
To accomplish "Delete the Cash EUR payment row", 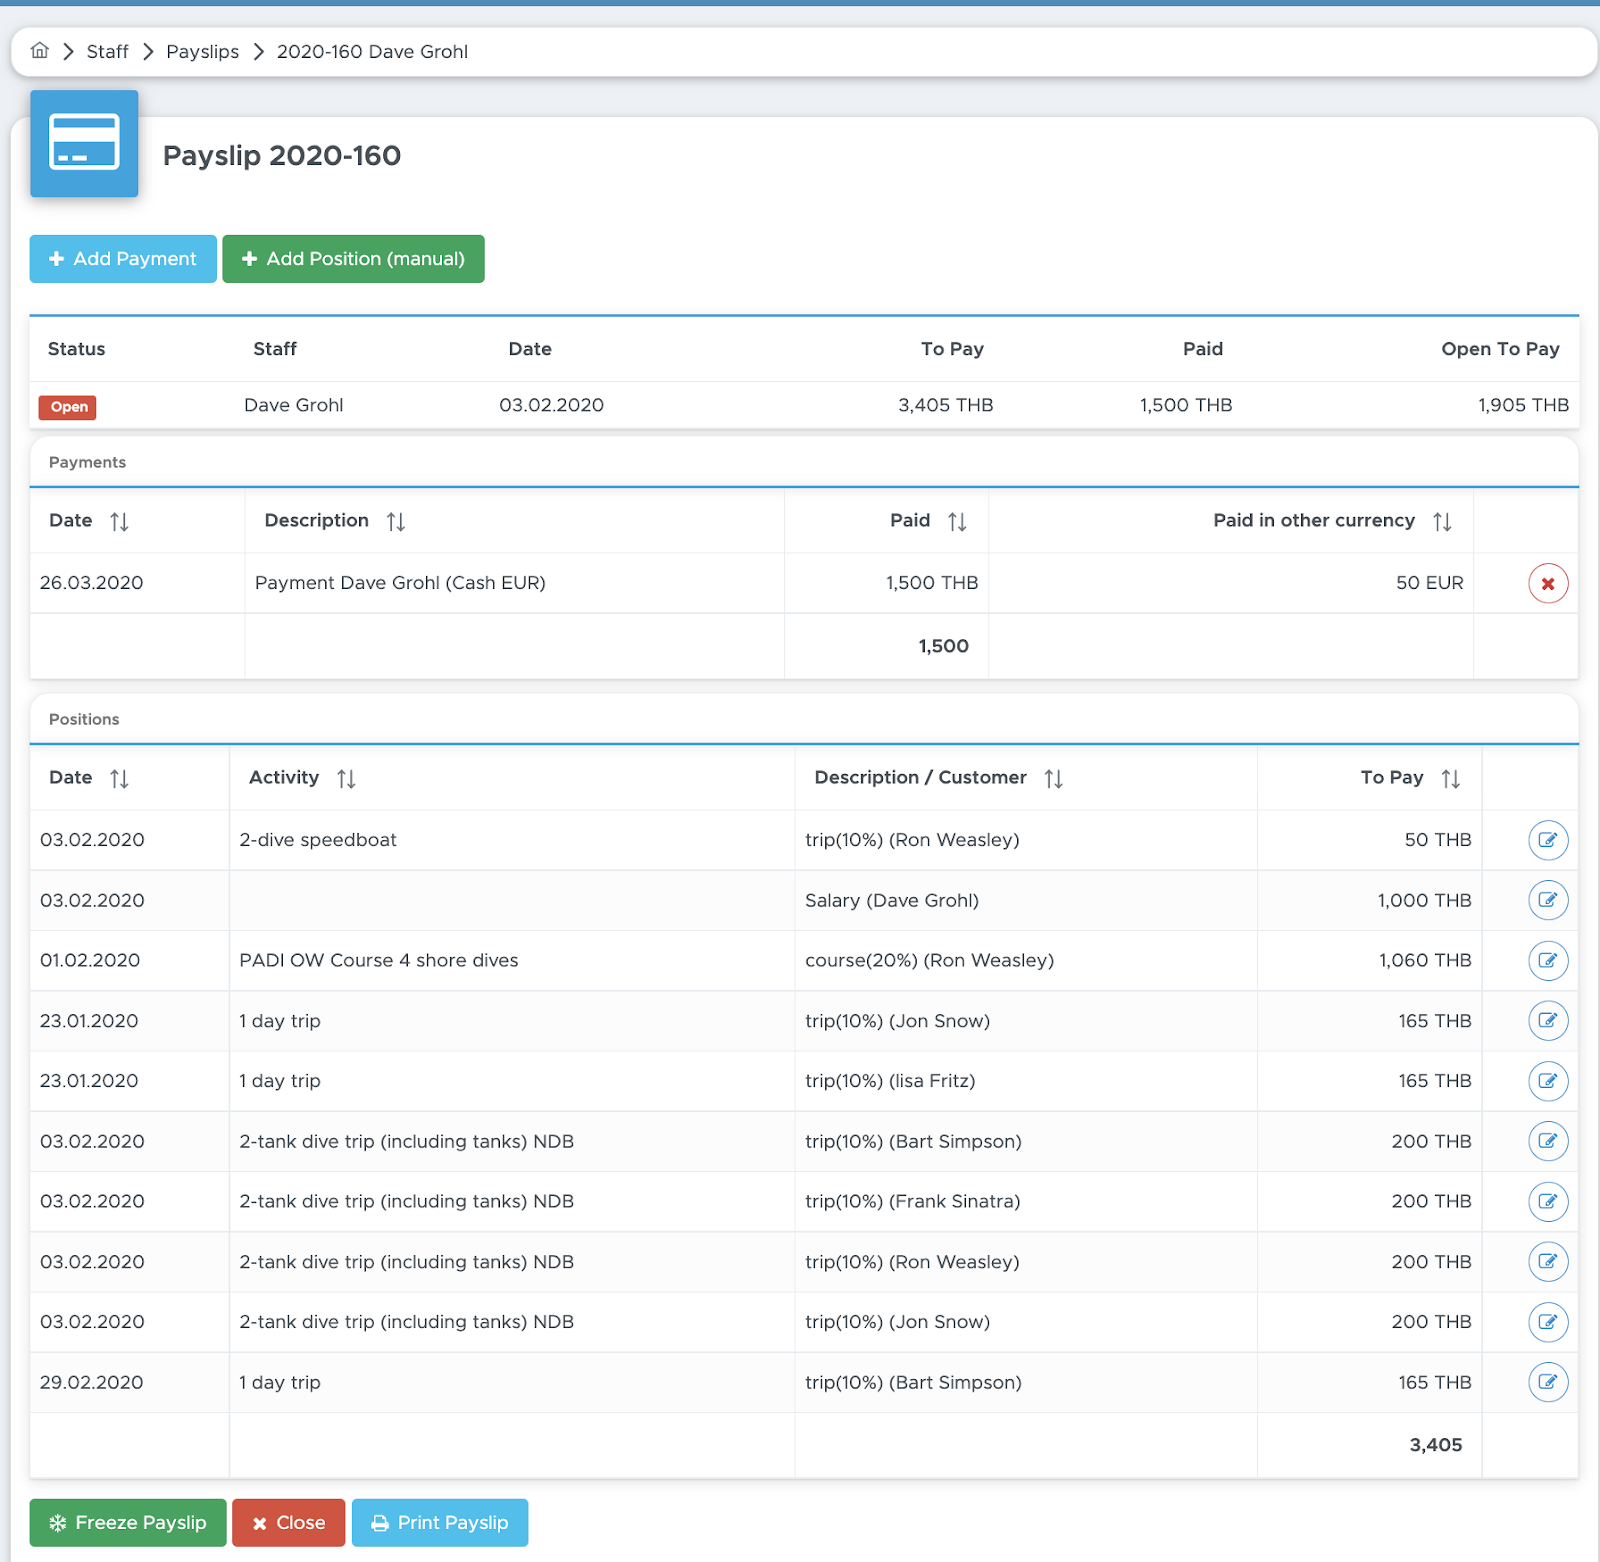I will coord(1547,584).
